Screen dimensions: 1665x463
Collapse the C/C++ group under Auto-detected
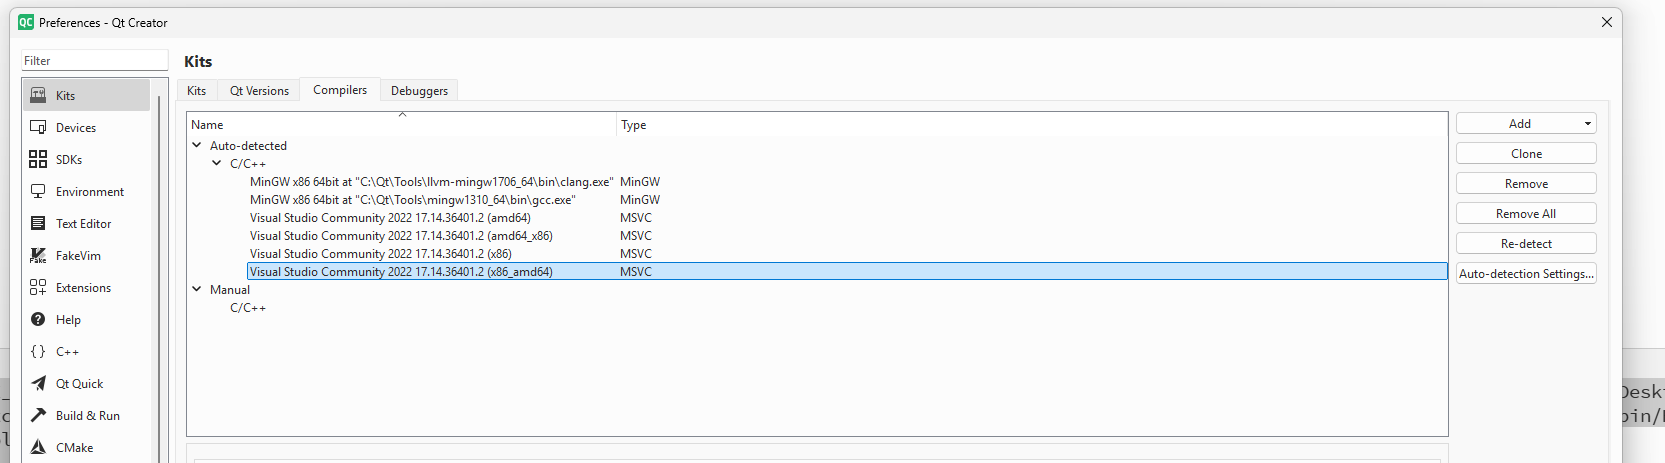(x=217, y=163)
